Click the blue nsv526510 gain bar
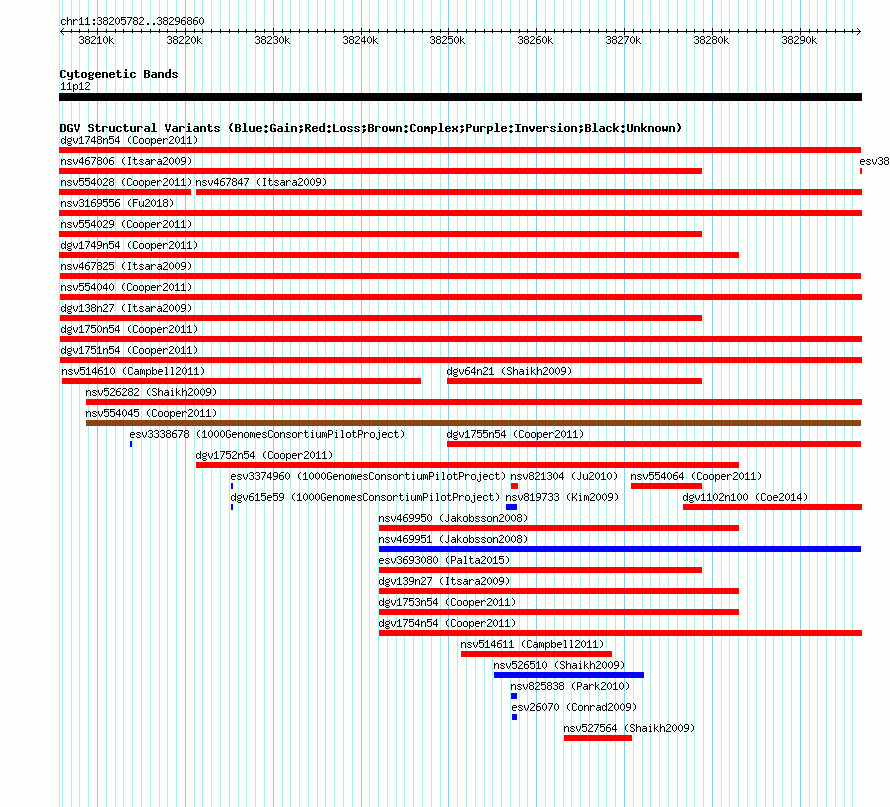The height and width of the screenshot is (807, 890). point(569,675)
